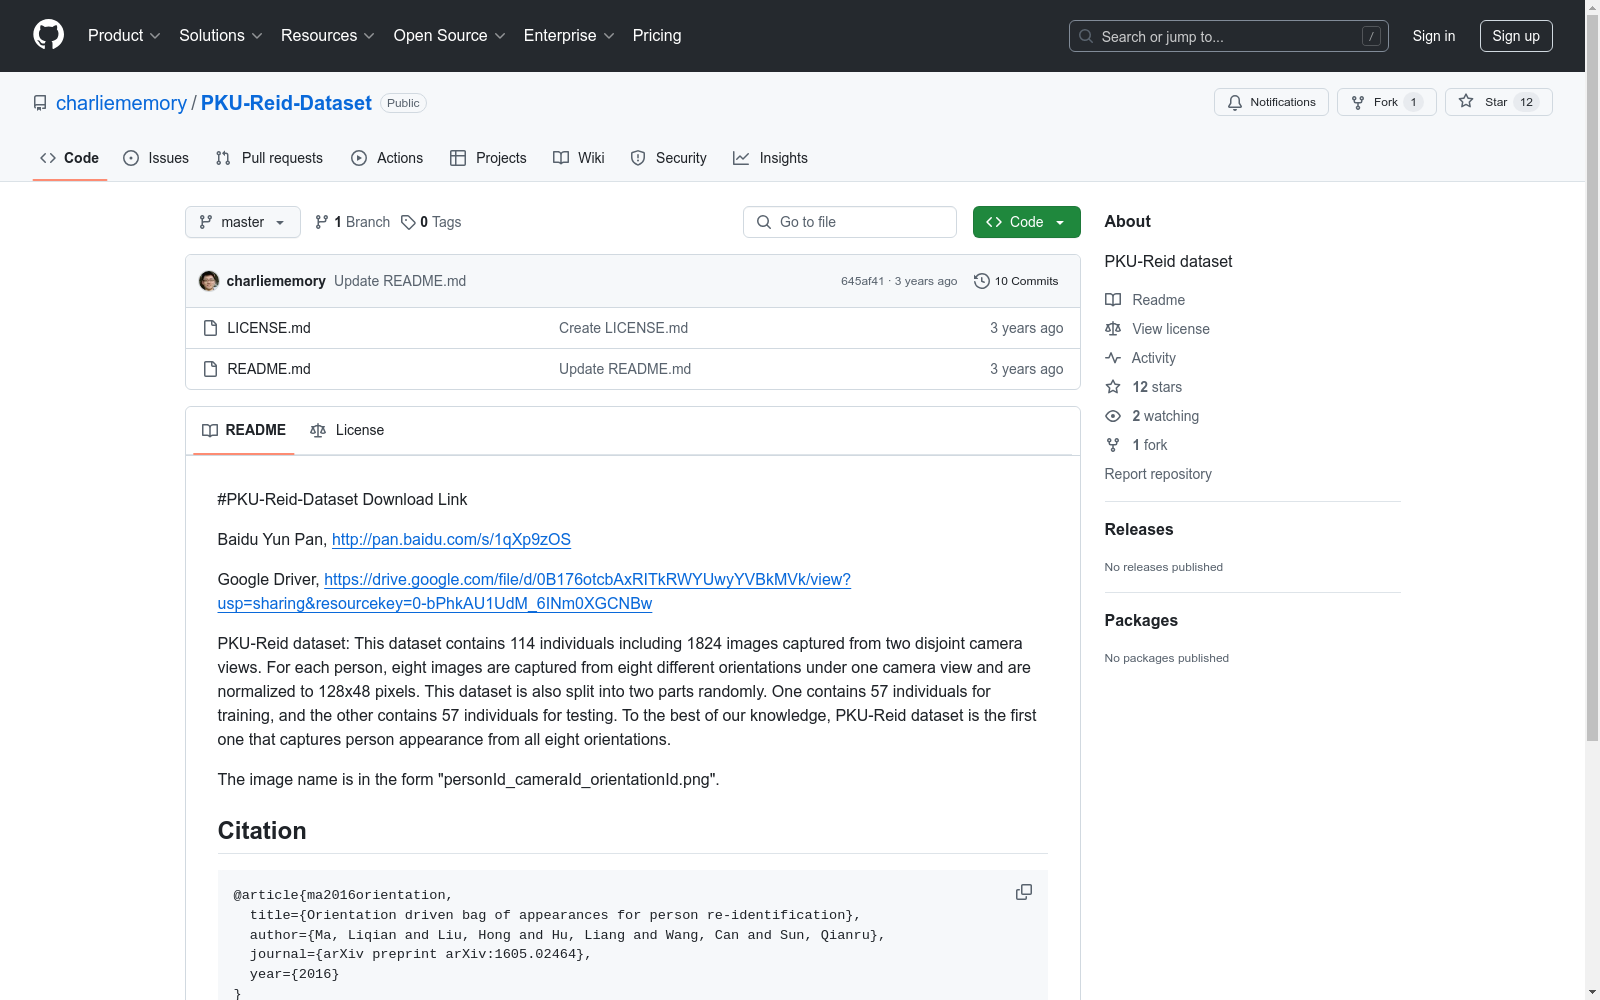The image size is (1600, 1000).
Task: Click the Notifications bell button
Action: (1271, 102)
